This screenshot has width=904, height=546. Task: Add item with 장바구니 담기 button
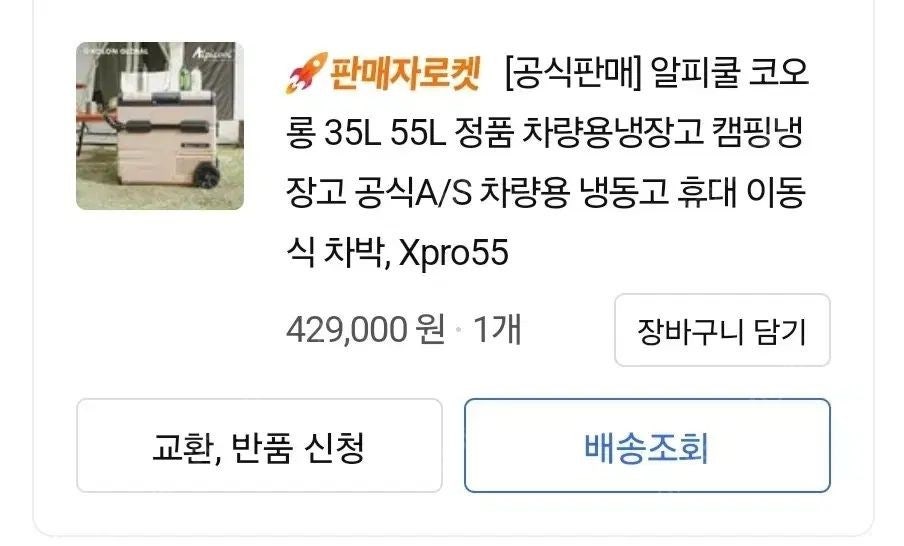coord(722,330)
